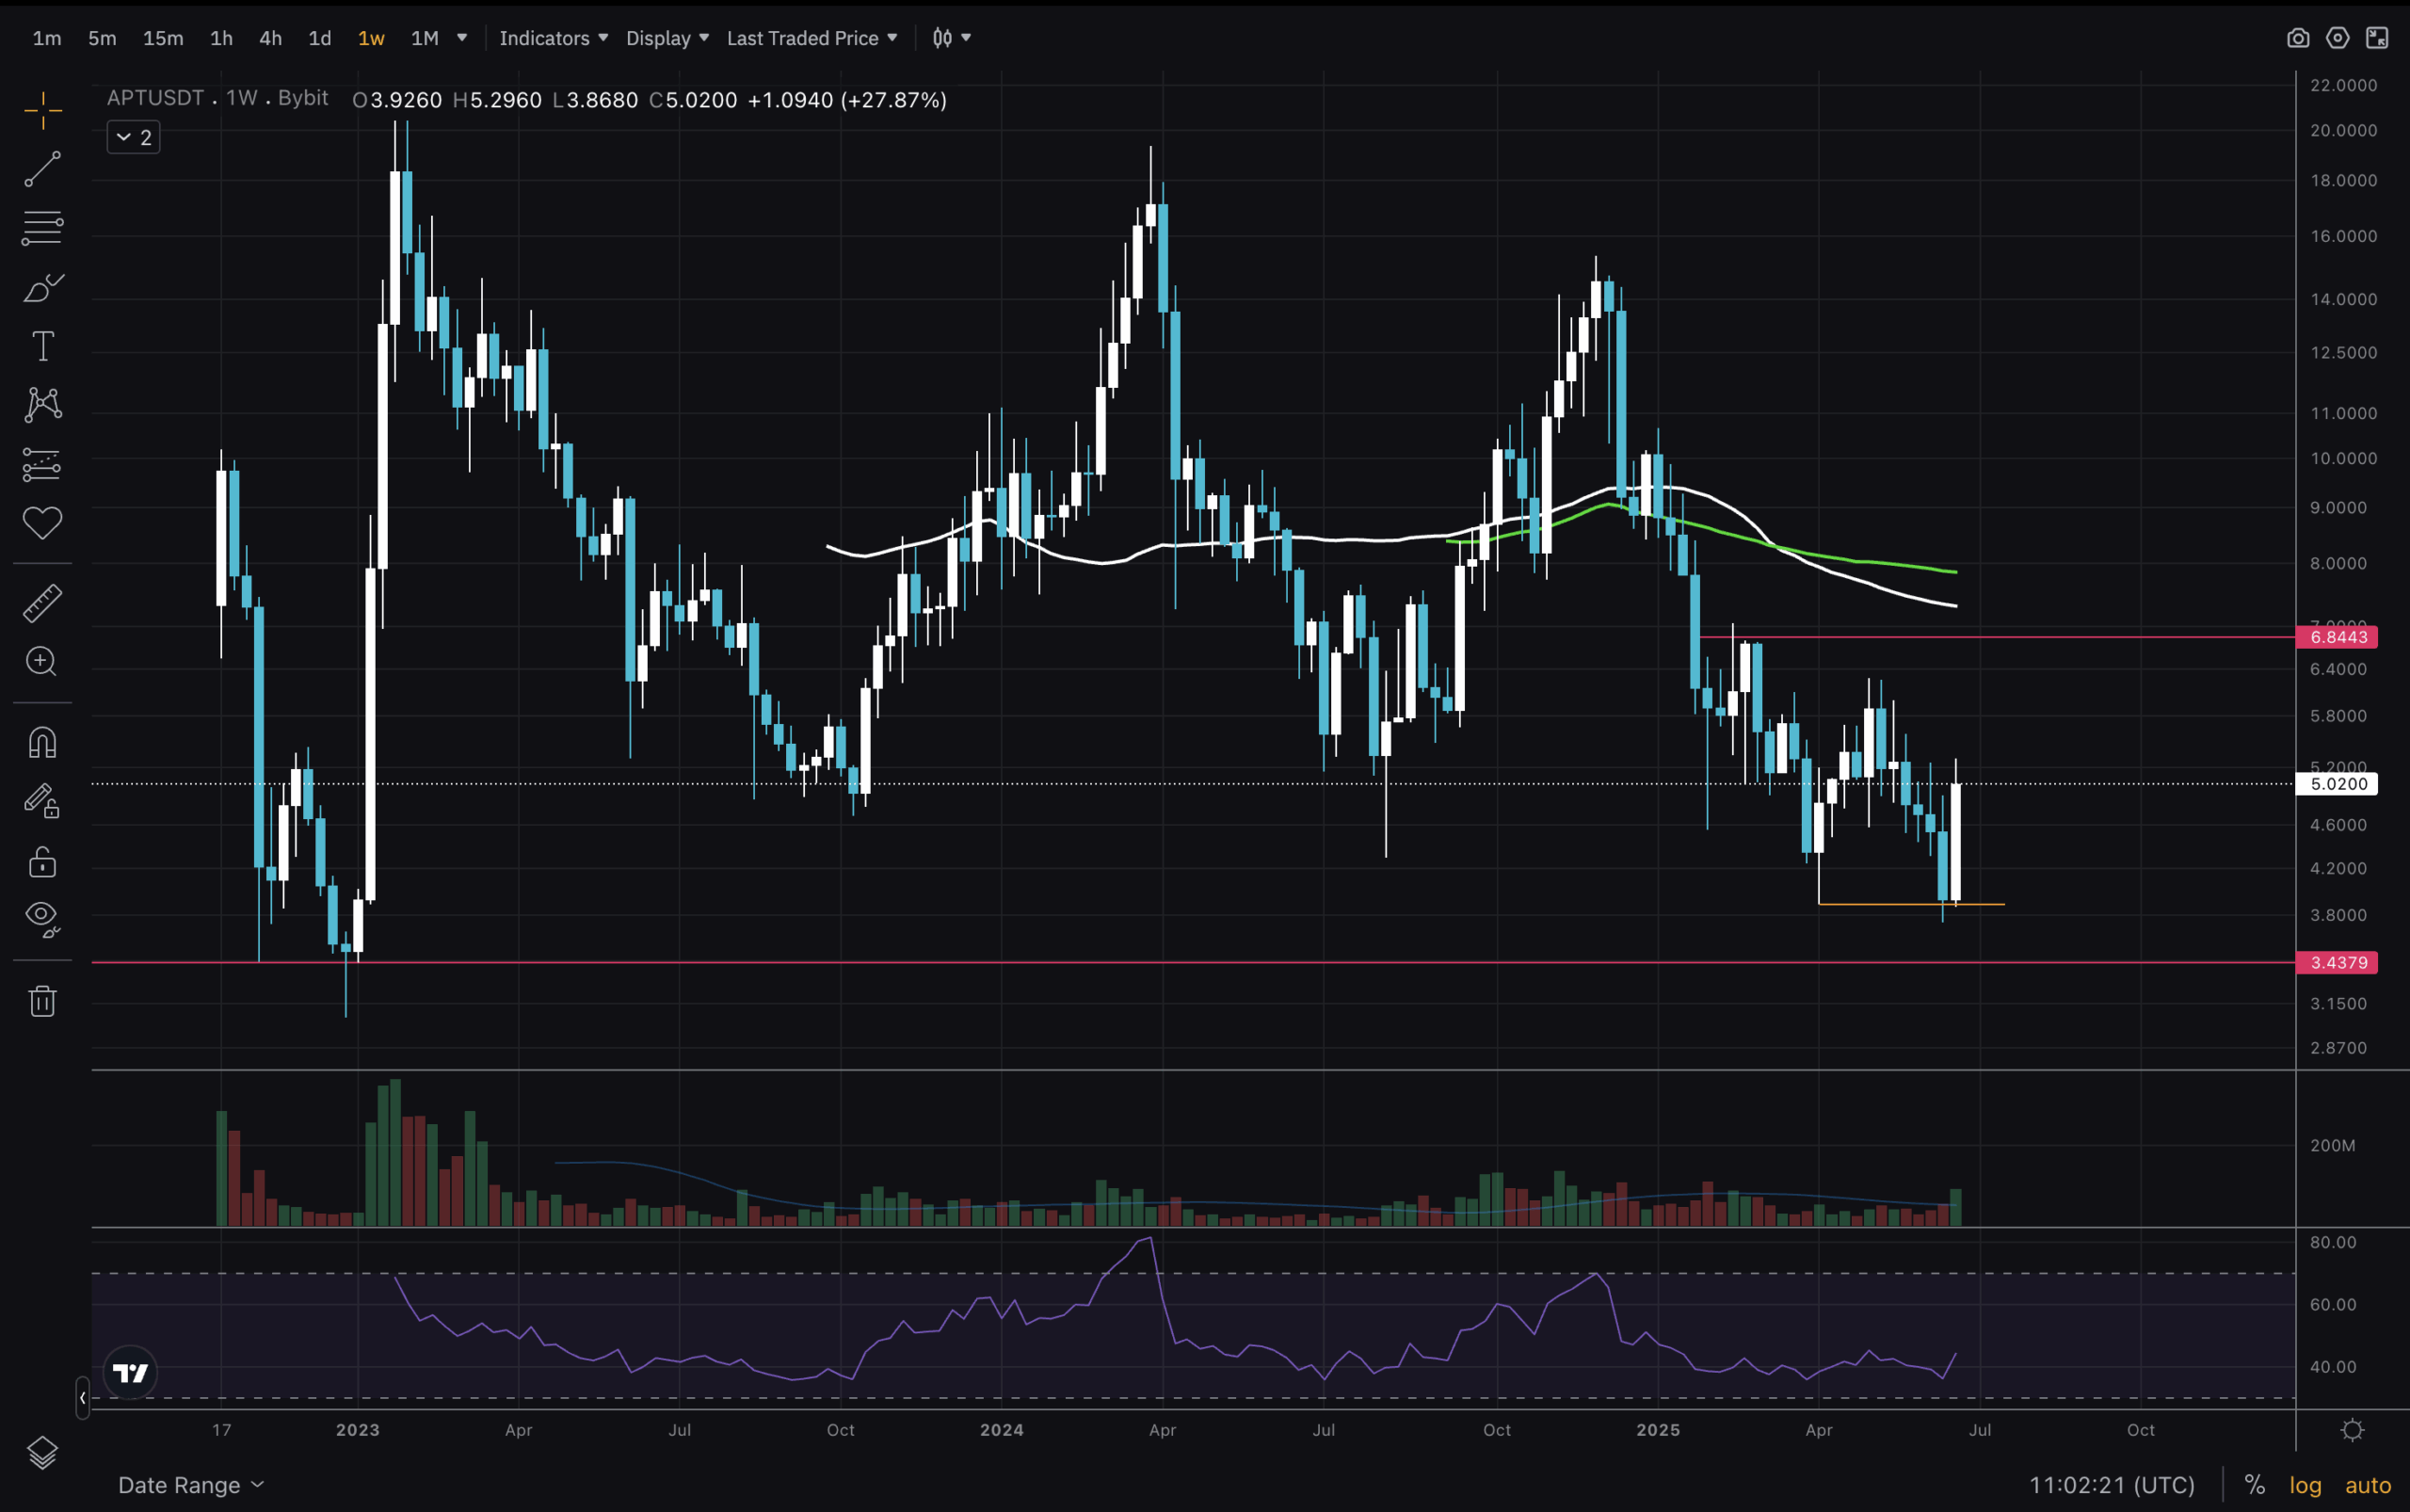Take a chart snapshot with camera icon
The width and height of the screenshot is (2410, 1512).
point(2297,38)
